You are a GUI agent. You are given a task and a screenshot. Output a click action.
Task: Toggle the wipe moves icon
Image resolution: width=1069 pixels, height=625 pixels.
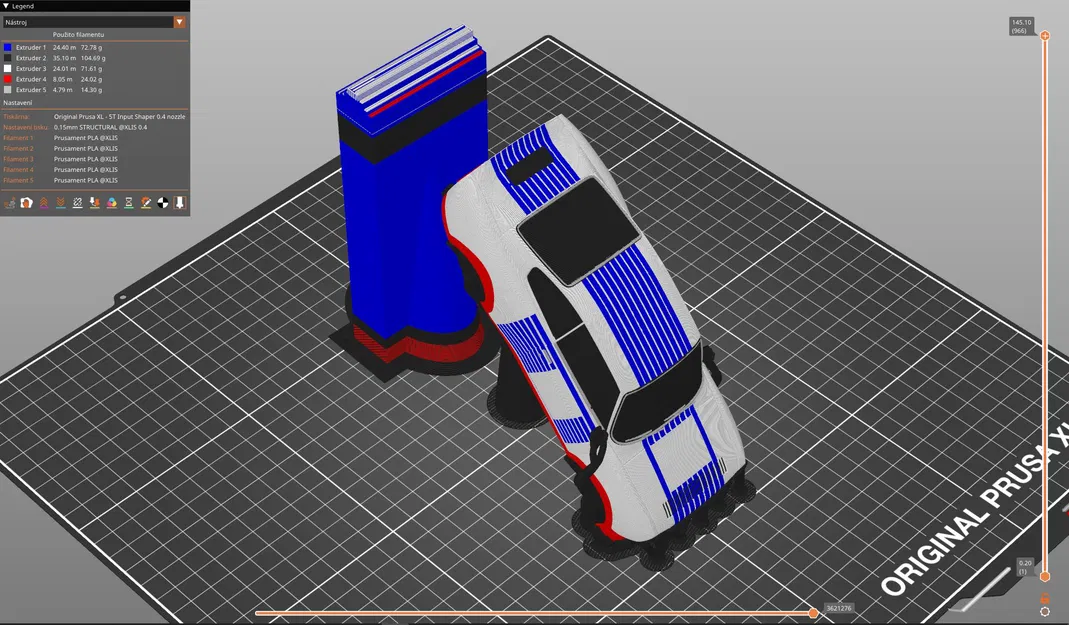(27, 202)
